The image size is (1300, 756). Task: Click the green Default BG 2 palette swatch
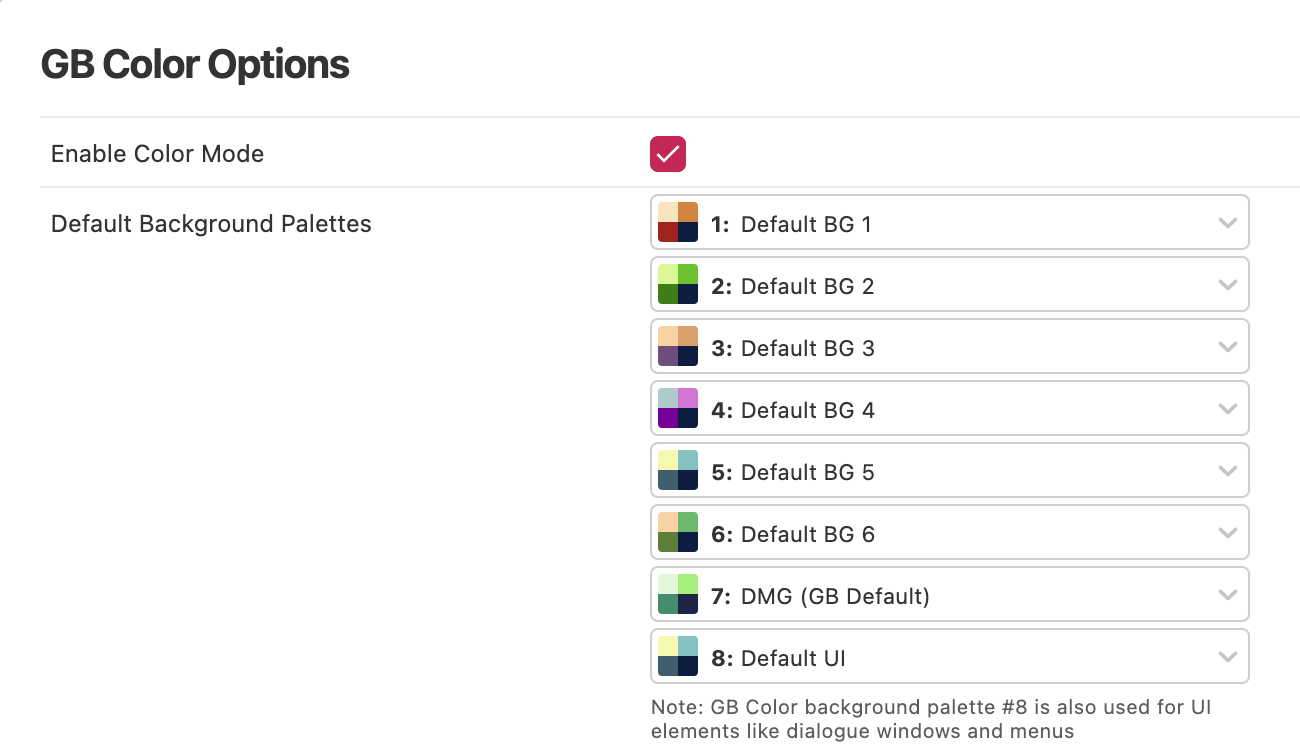(x=678, y=284)
